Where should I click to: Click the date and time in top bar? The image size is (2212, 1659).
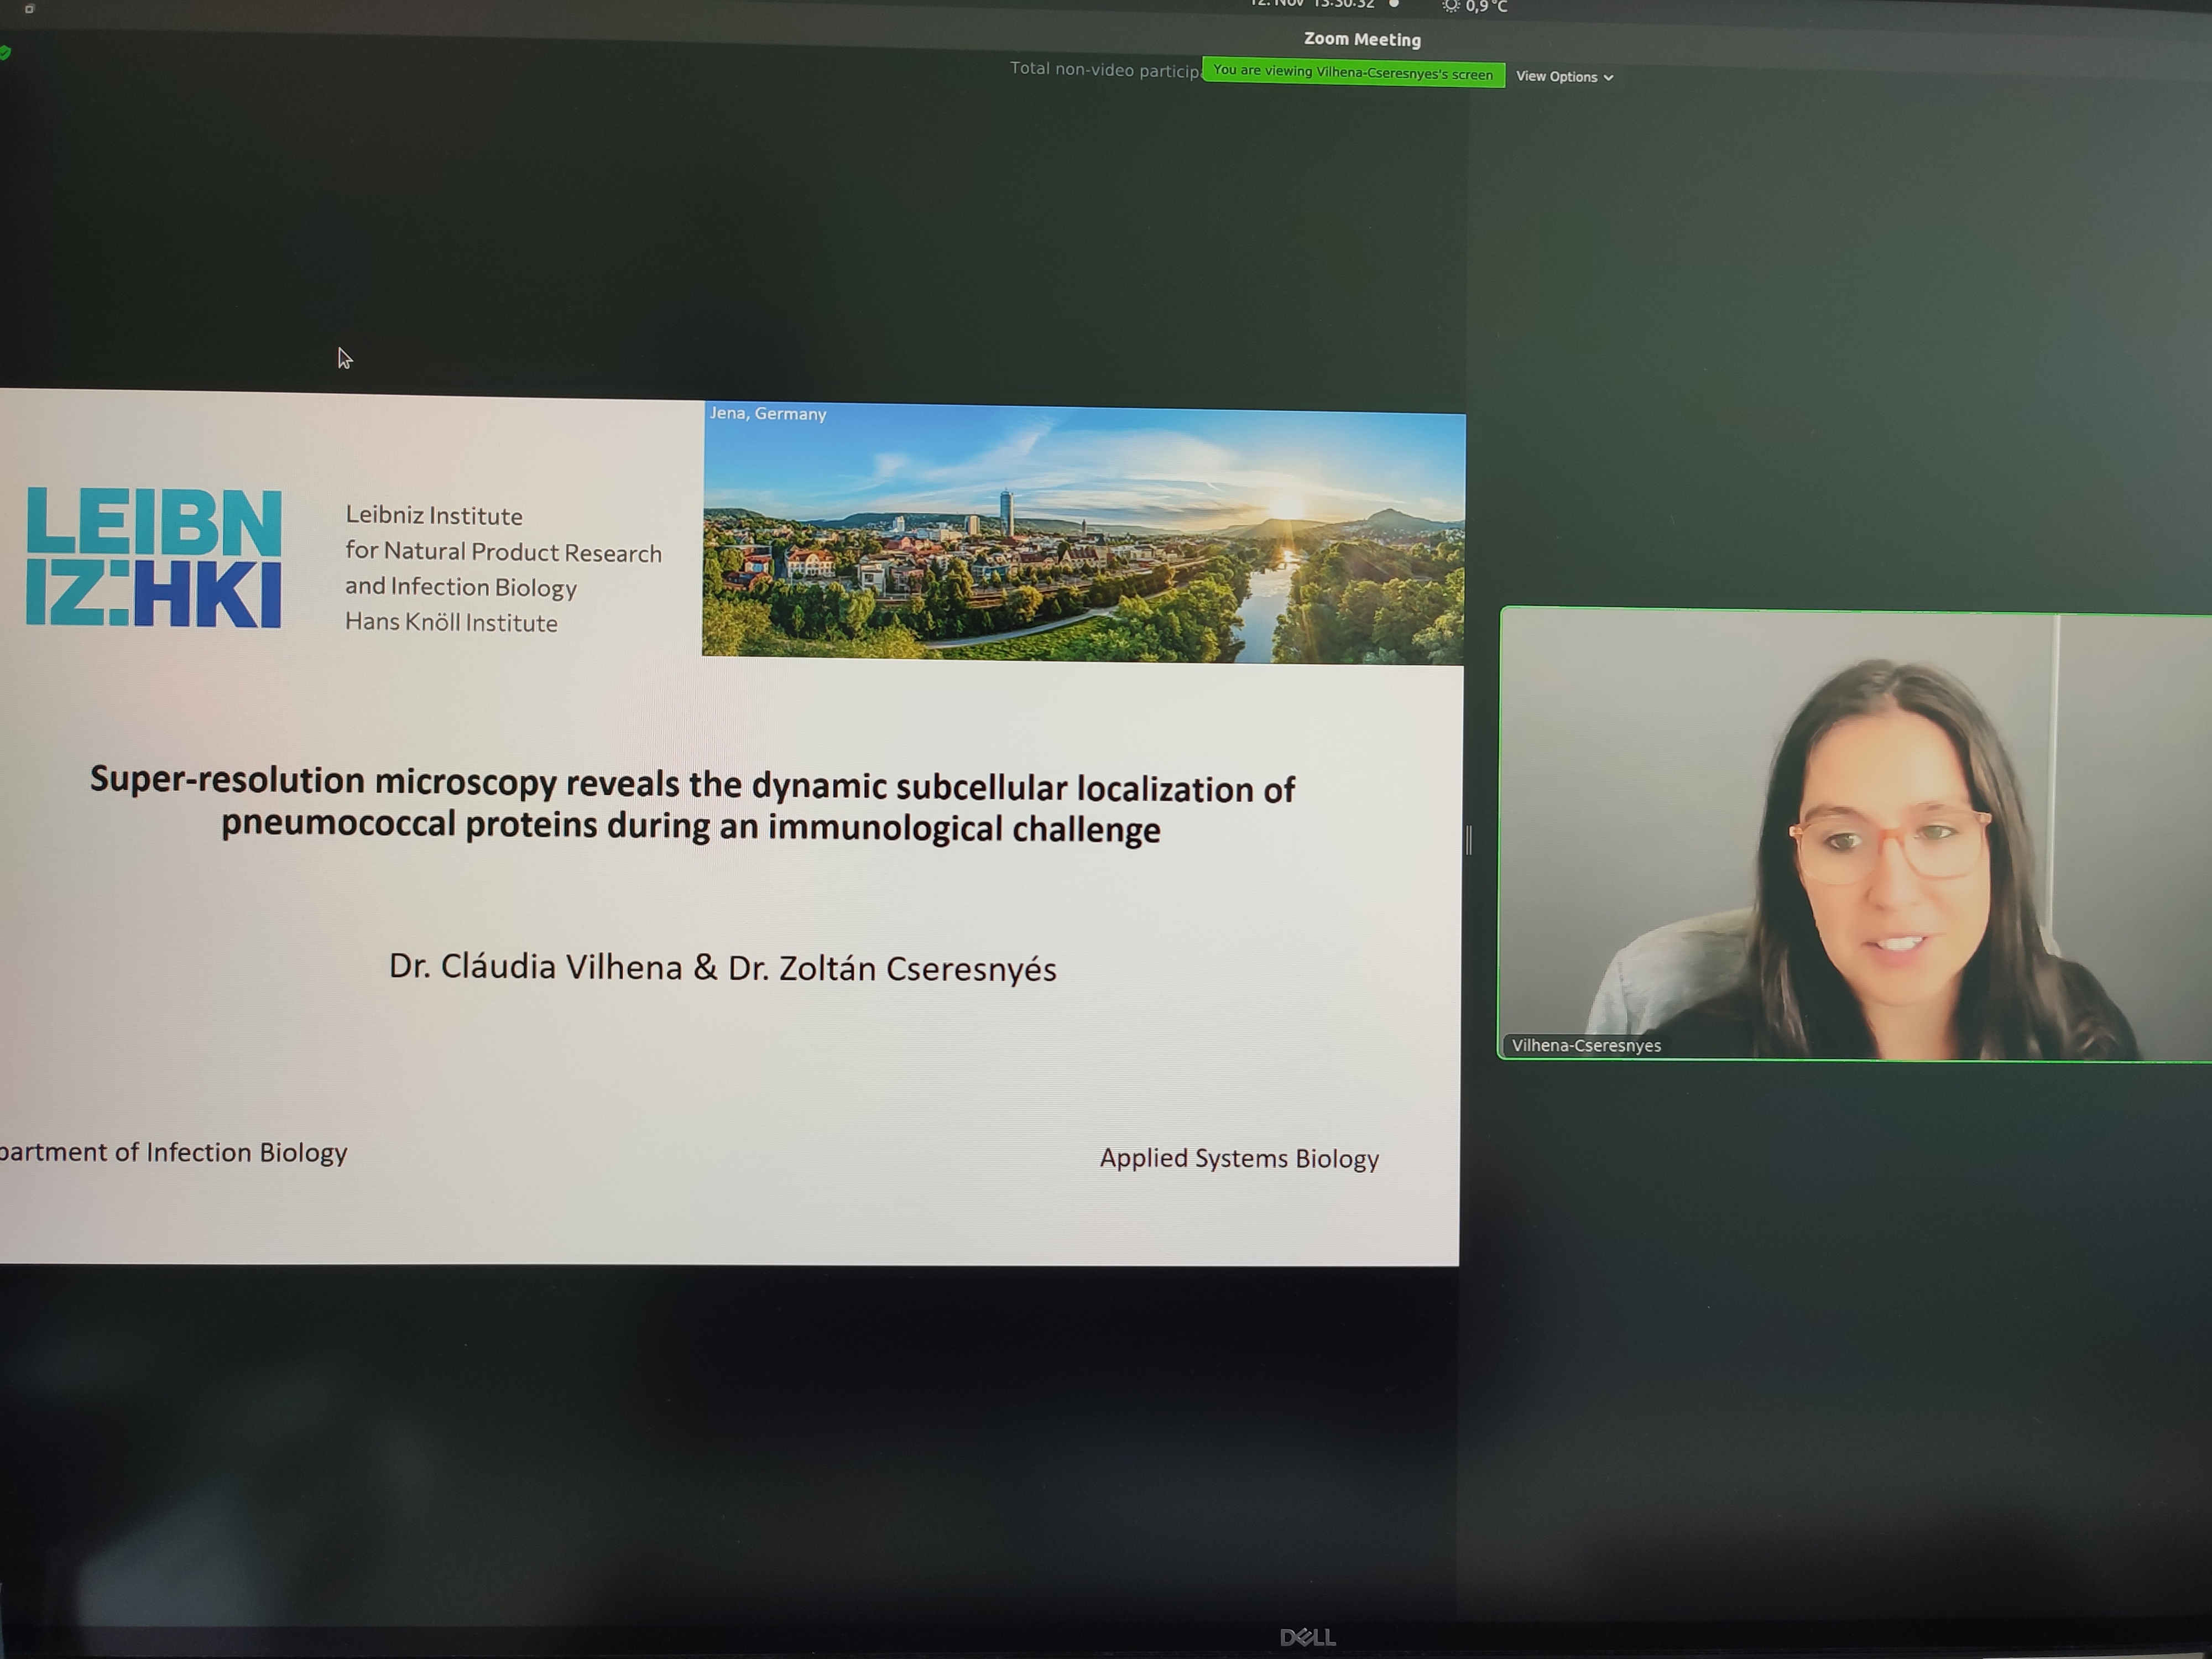click(x=1312, y=4)
